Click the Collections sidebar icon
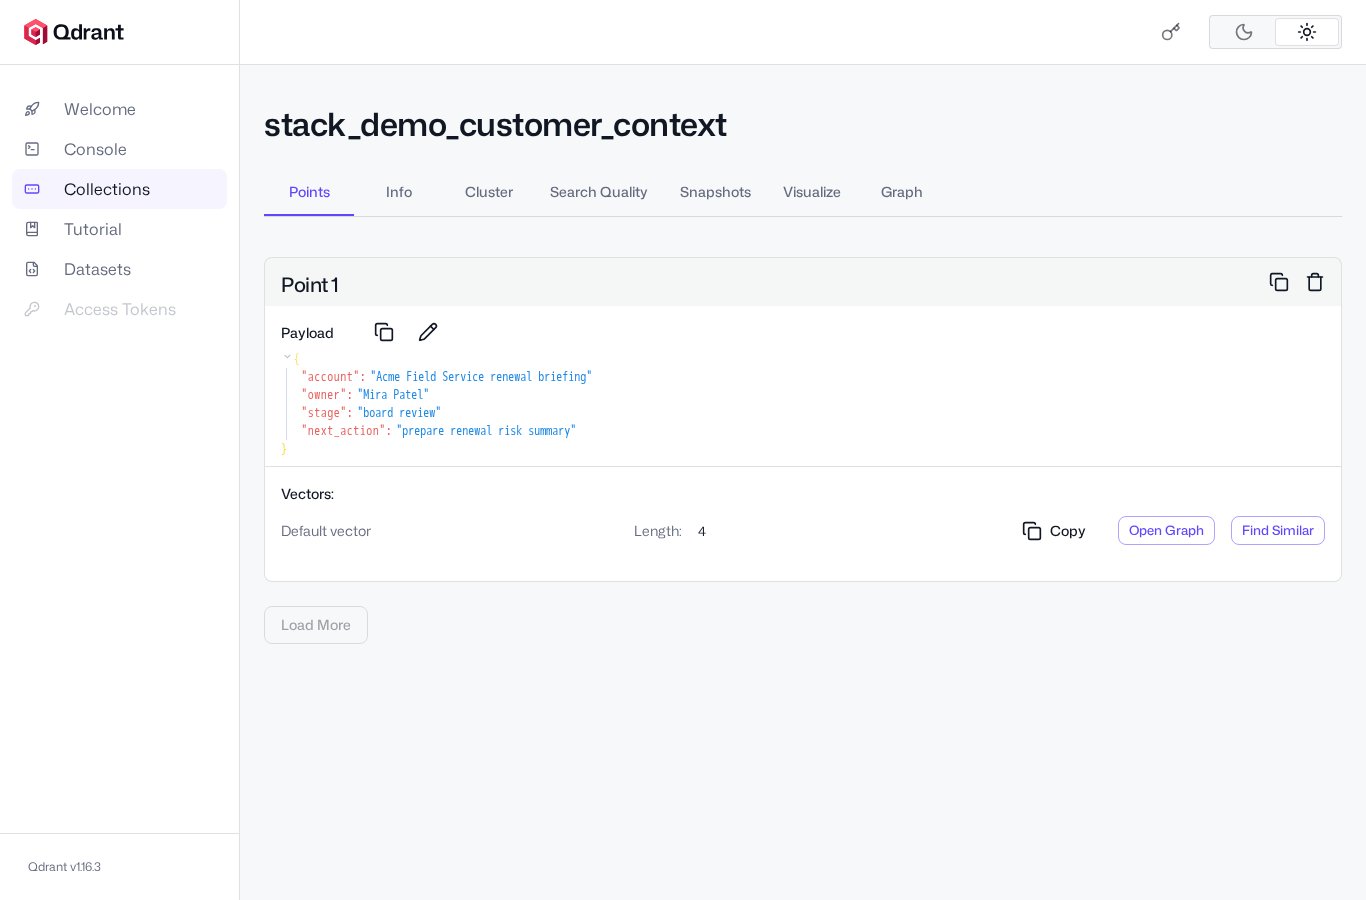Viewport: 1366px width, 900px height. pos(32,189)
